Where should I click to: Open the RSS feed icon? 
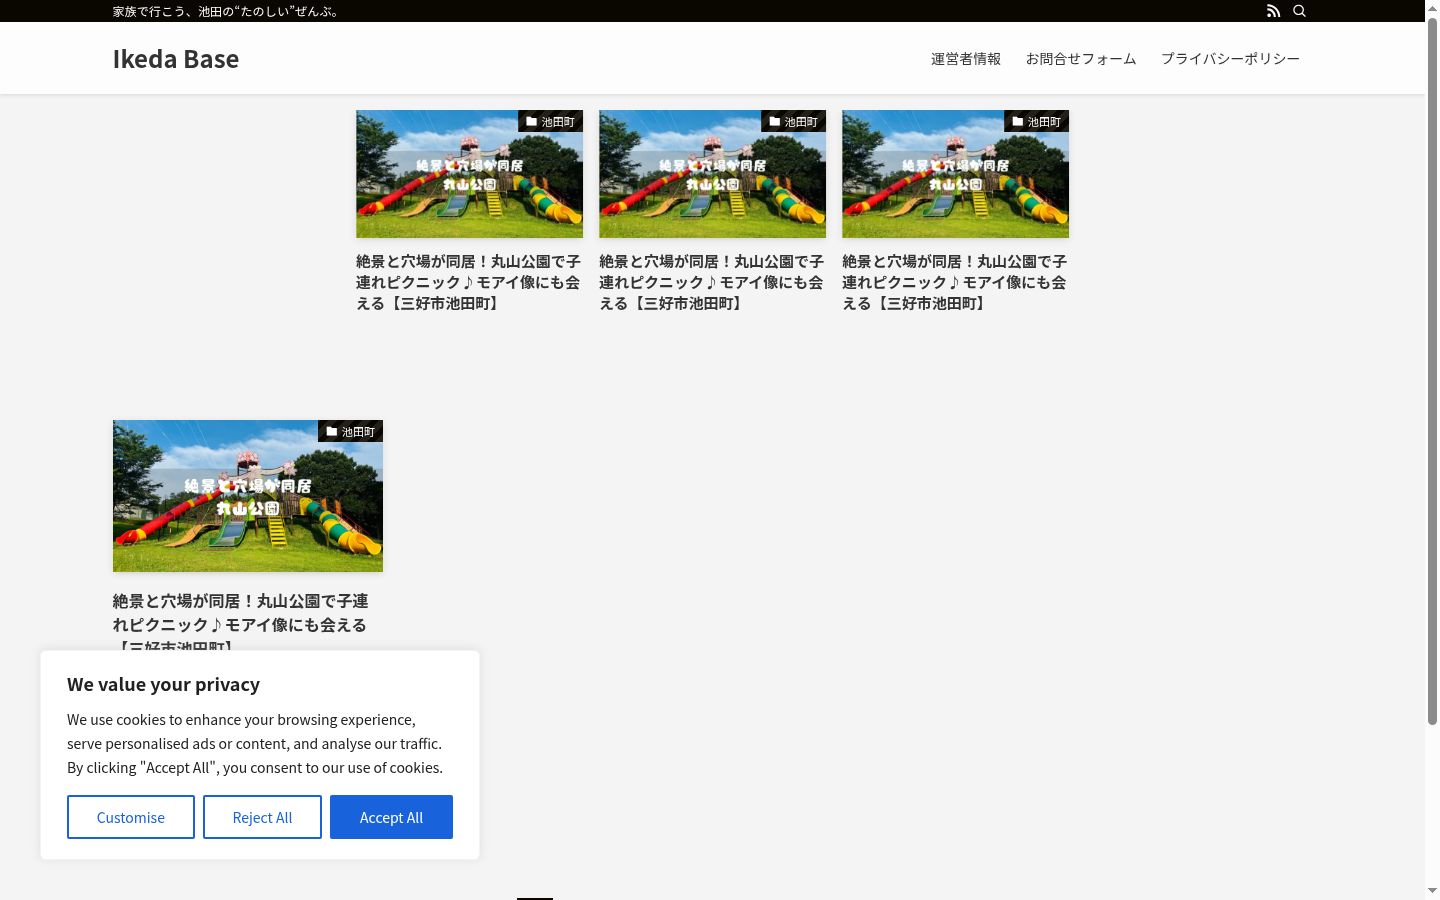click(x=1273, y=11)
